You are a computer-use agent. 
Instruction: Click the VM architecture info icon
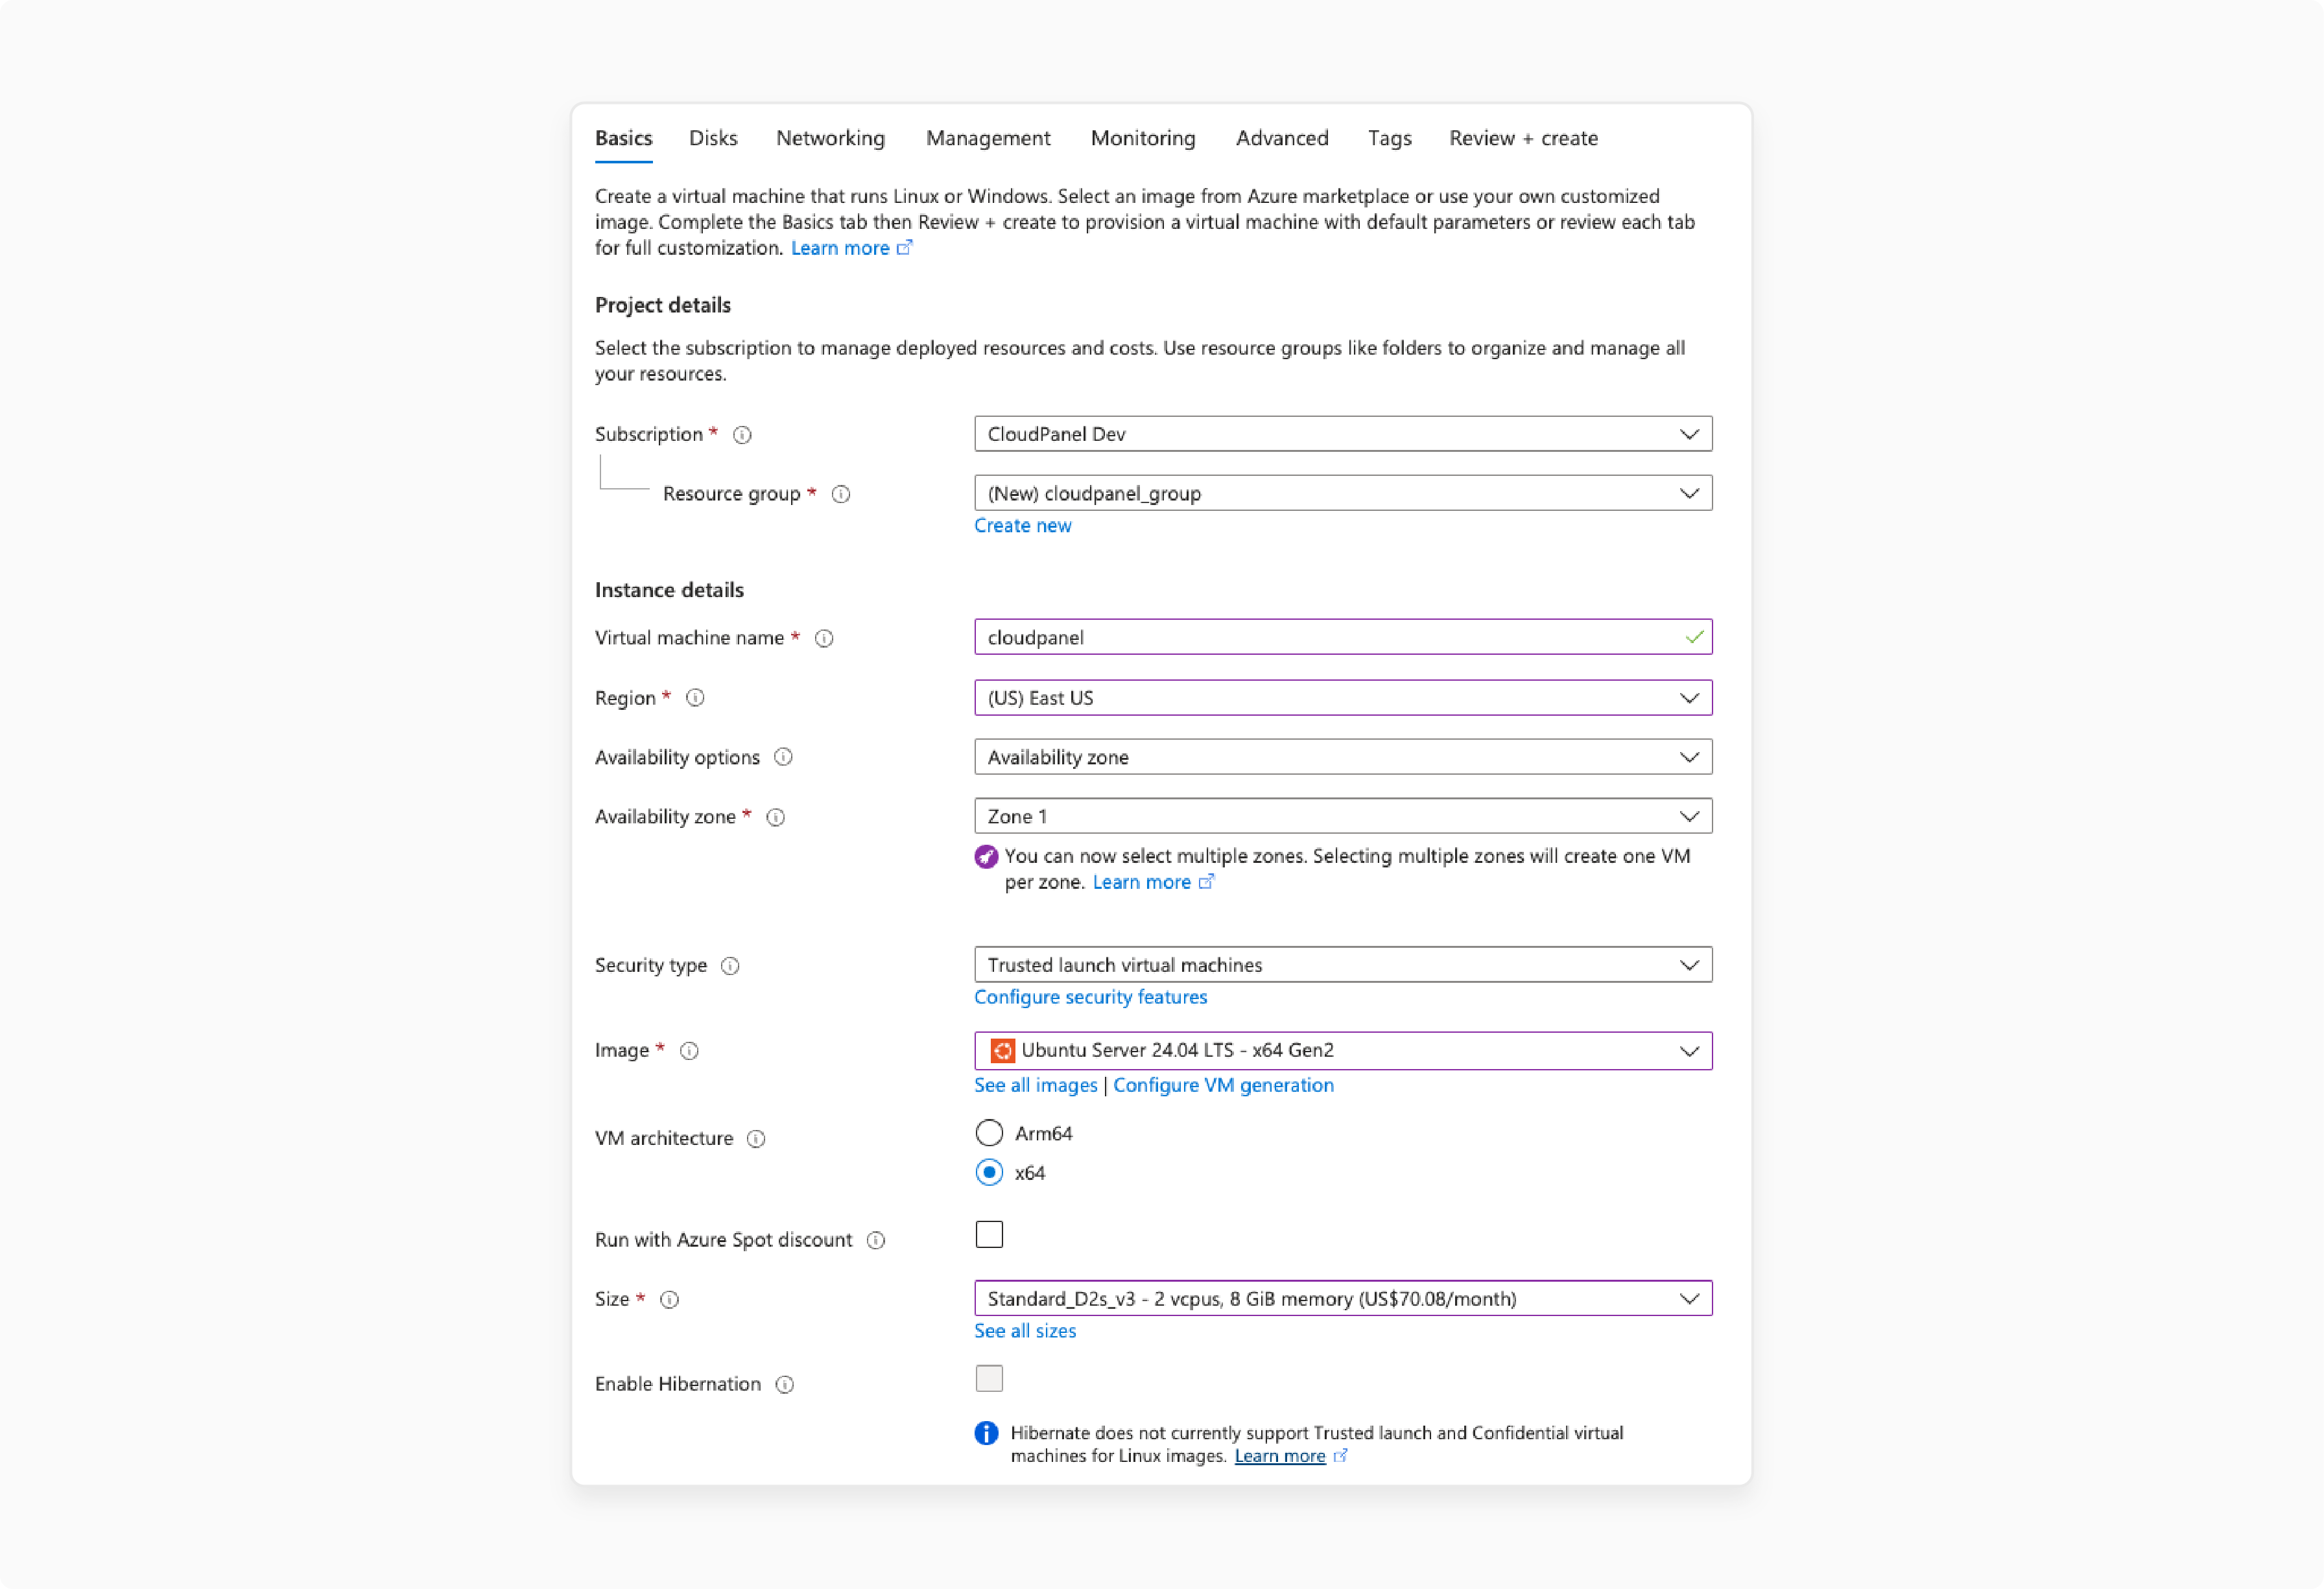pyautogui.click(x=756, y=1138)
